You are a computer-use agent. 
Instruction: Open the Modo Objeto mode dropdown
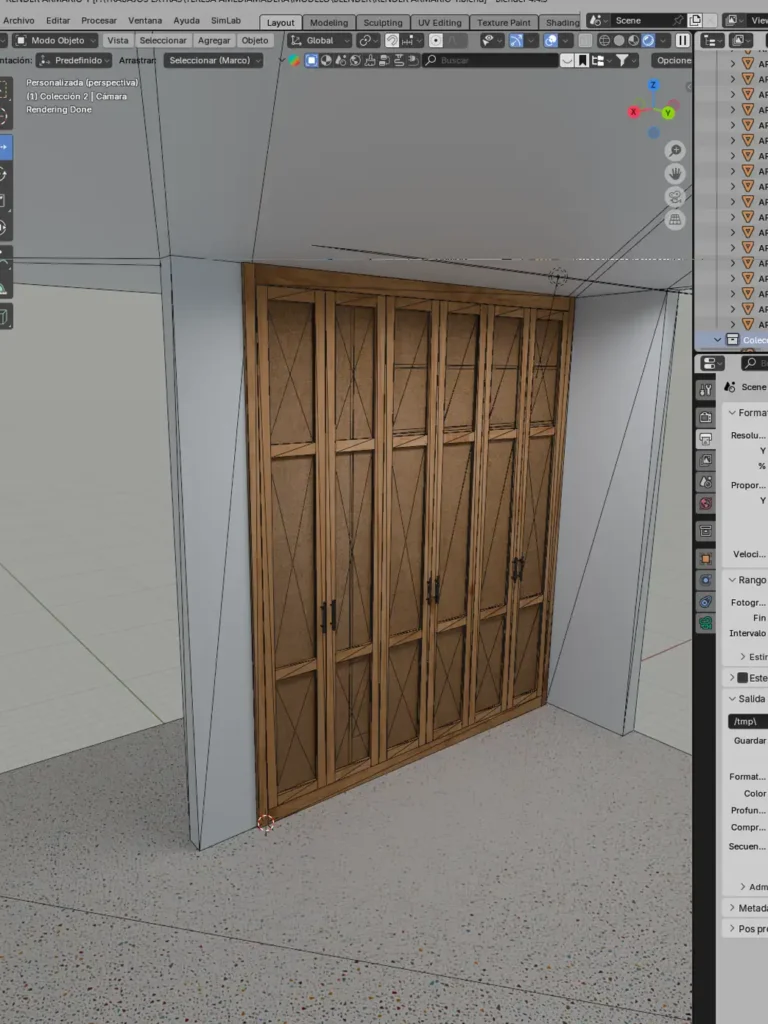pos(56,40)
